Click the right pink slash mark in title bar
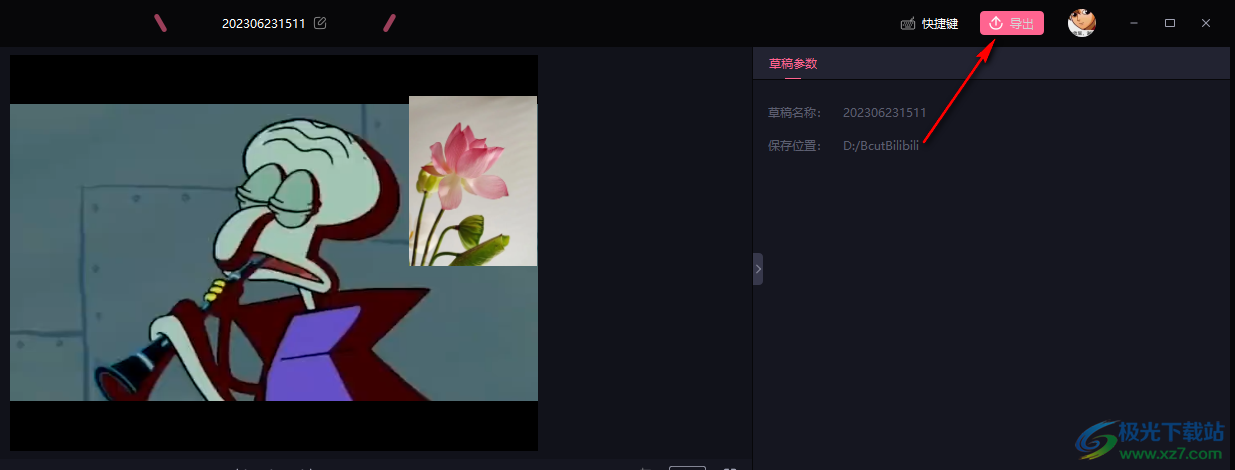Viewport: 1235px width, 470px height. pyautogui.click(x=390, y=23)
